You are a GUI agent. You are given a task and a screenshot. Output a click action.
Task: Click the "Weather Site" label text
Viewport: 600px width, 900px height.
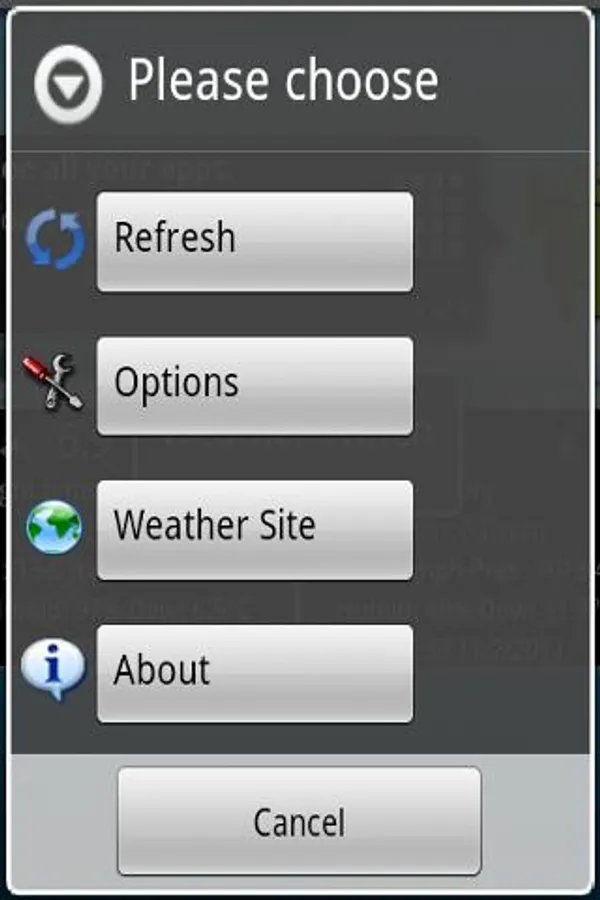(214, 525)
